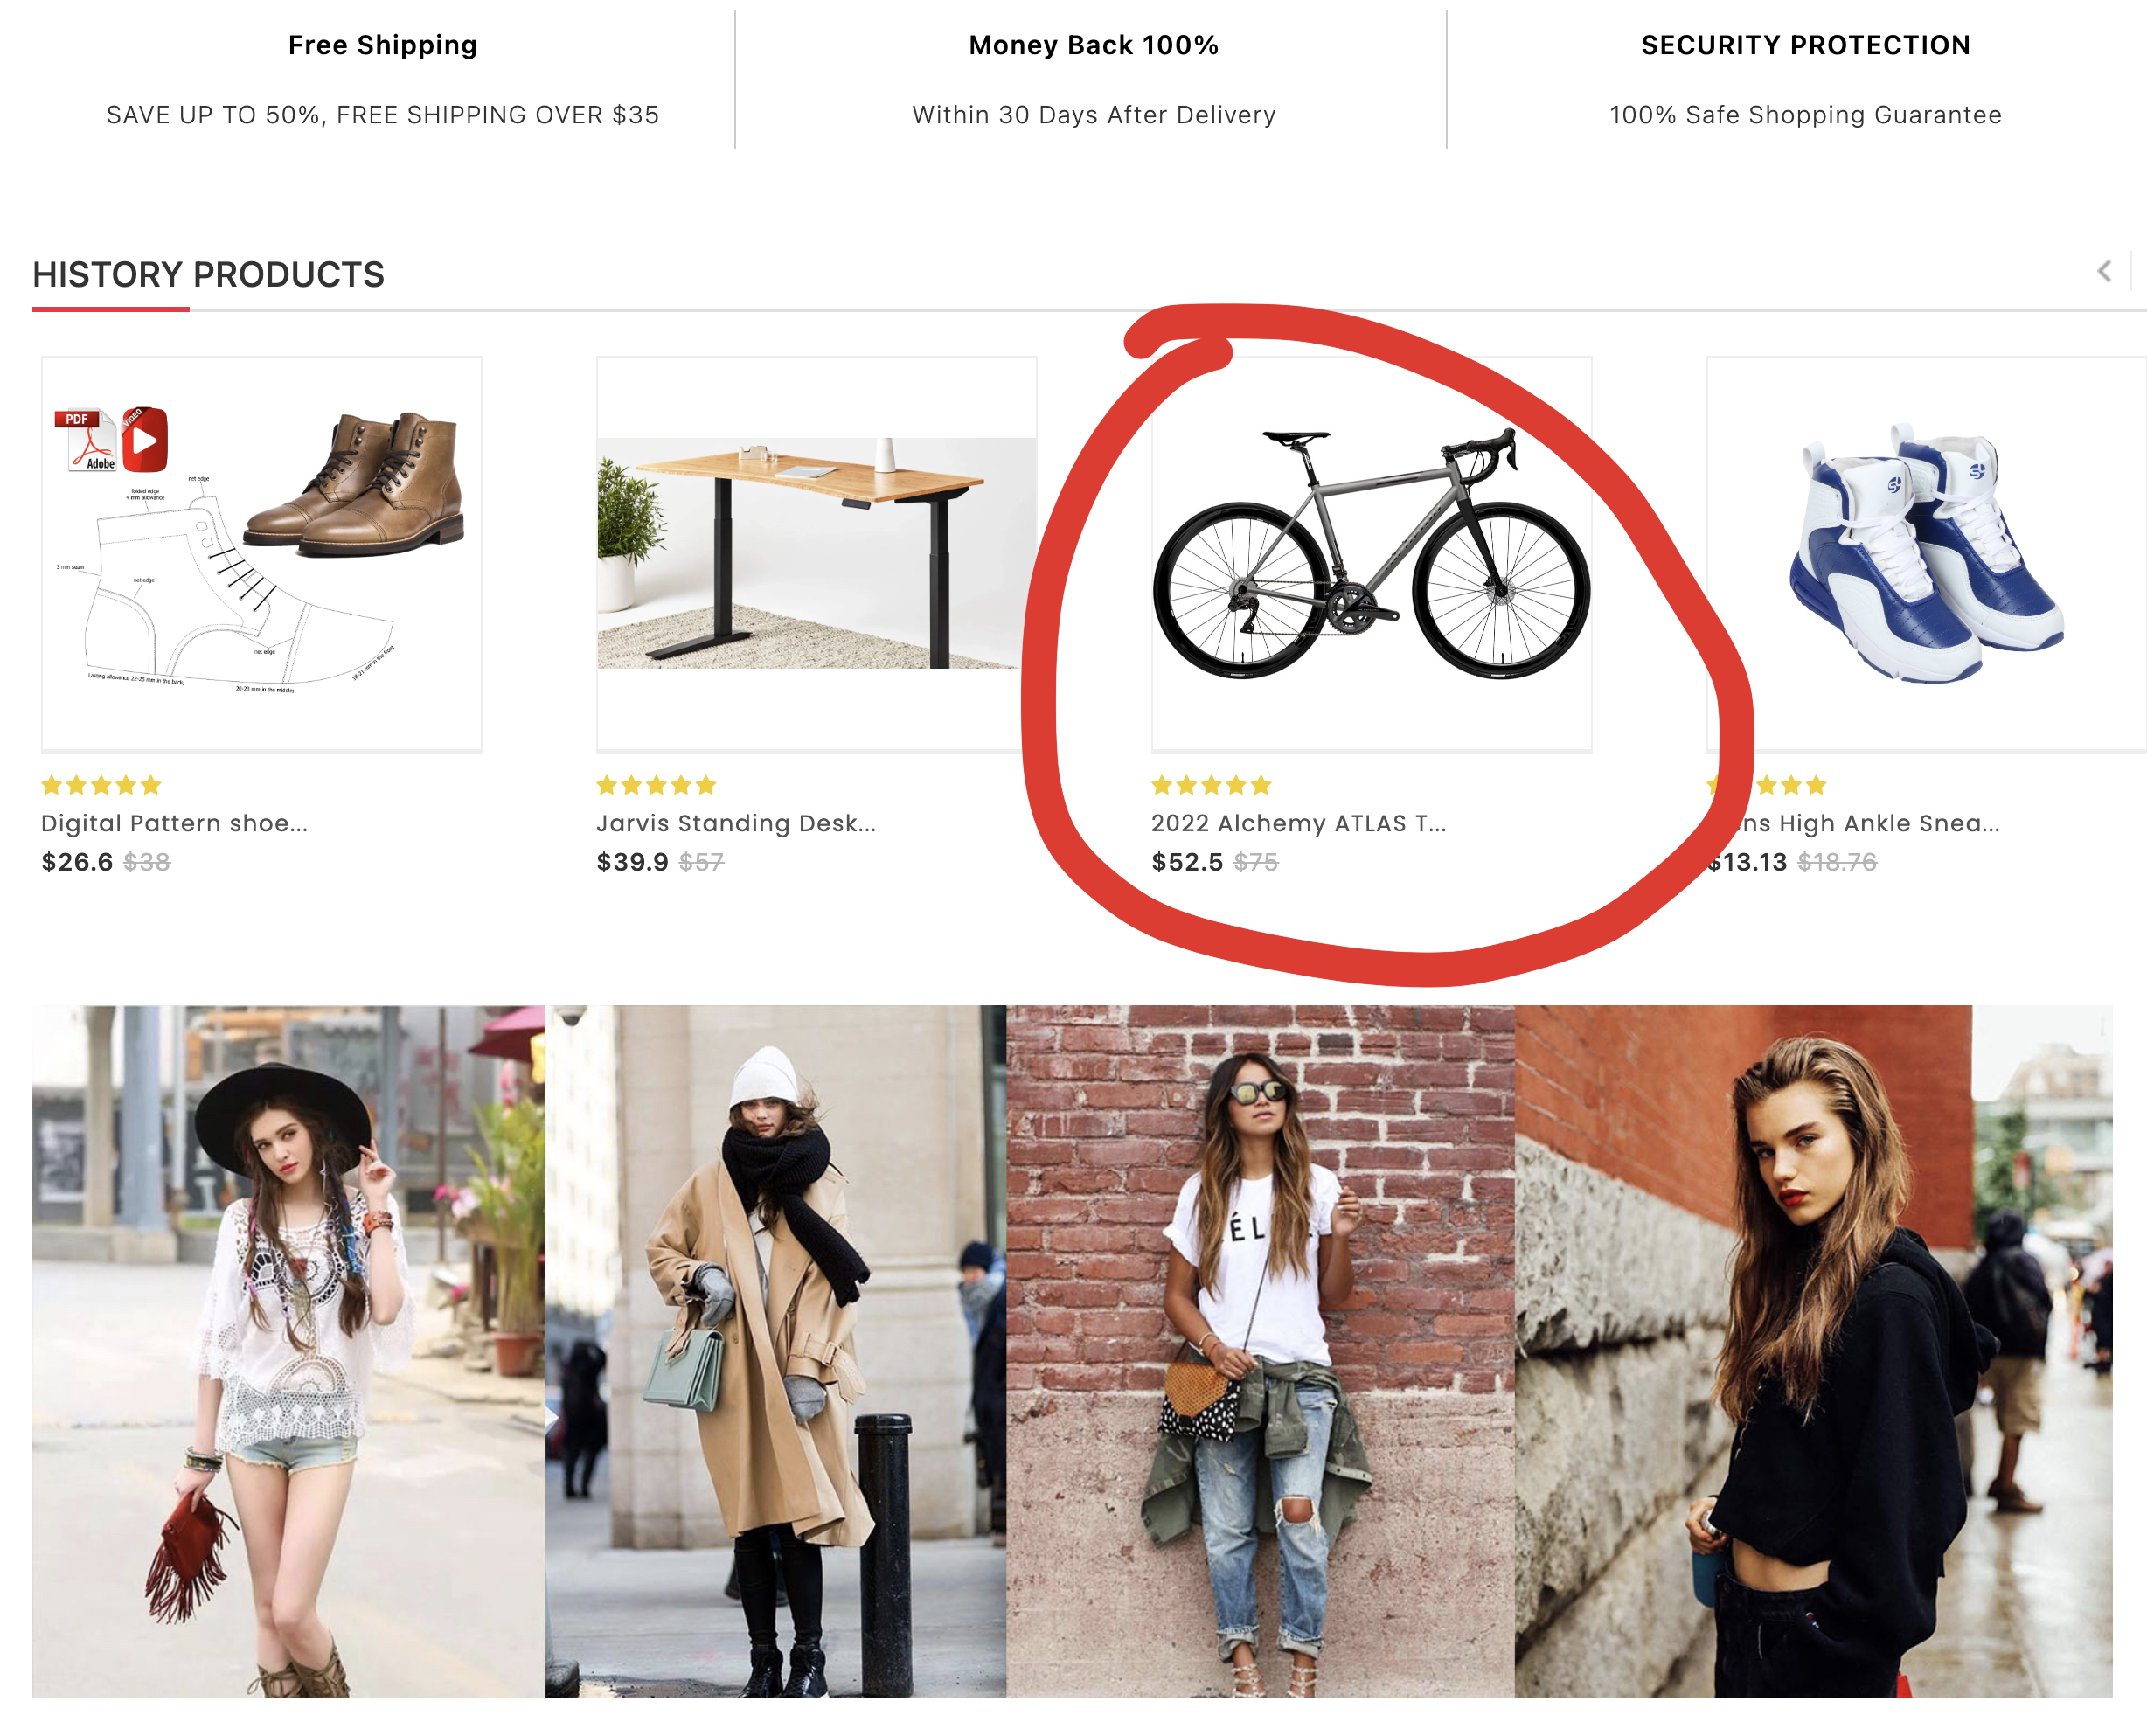Open the black hat woman lookbook photo
This screenshot has height=1736, width=2147.
point(288,1350)
